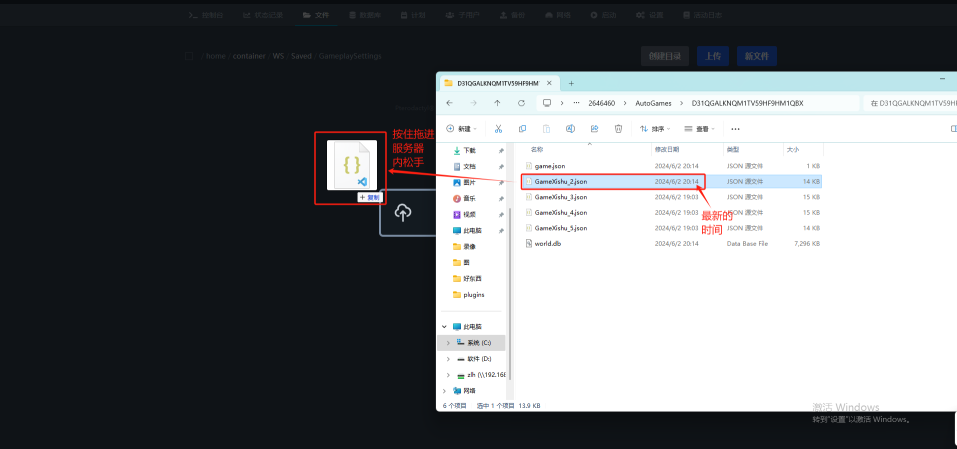The width and height of the screenshot is (957, 449).
Task: Collapse the 此电脑 tree node
Action: click(x=444, y=327)
